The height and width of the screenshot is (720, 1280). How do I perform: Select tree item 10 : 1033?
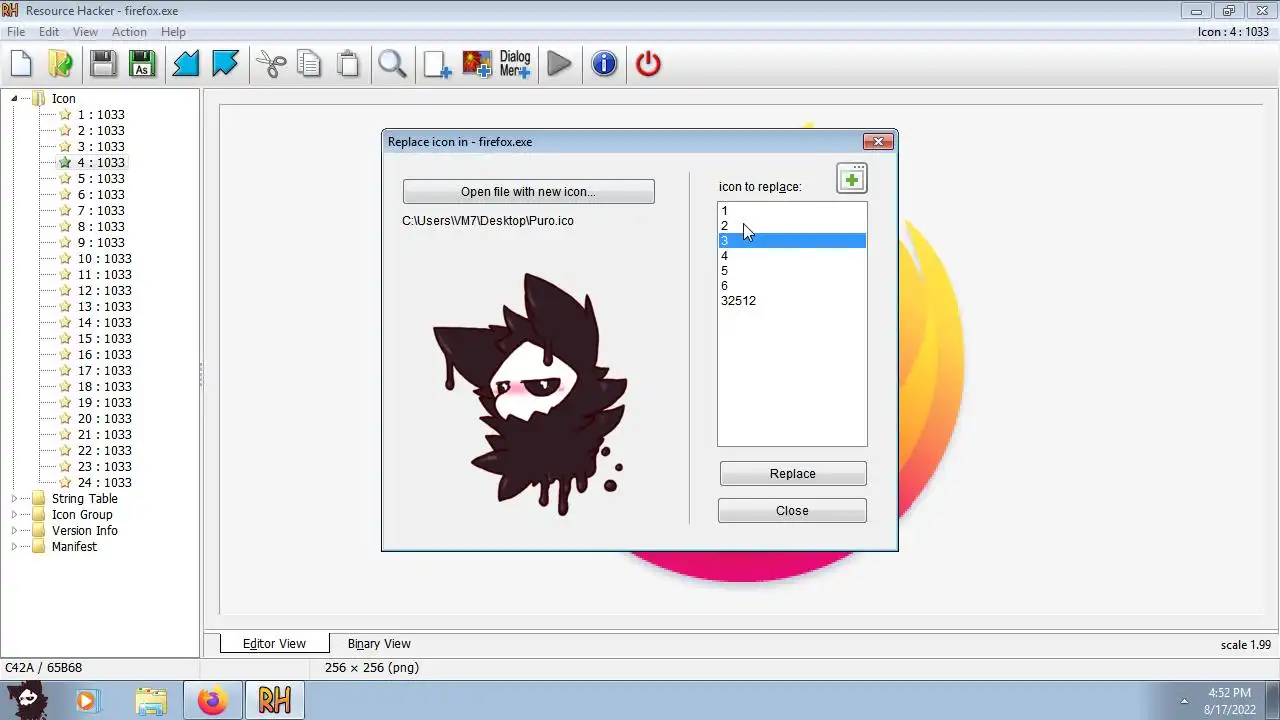pyautogui.click(x=104, y=258)
